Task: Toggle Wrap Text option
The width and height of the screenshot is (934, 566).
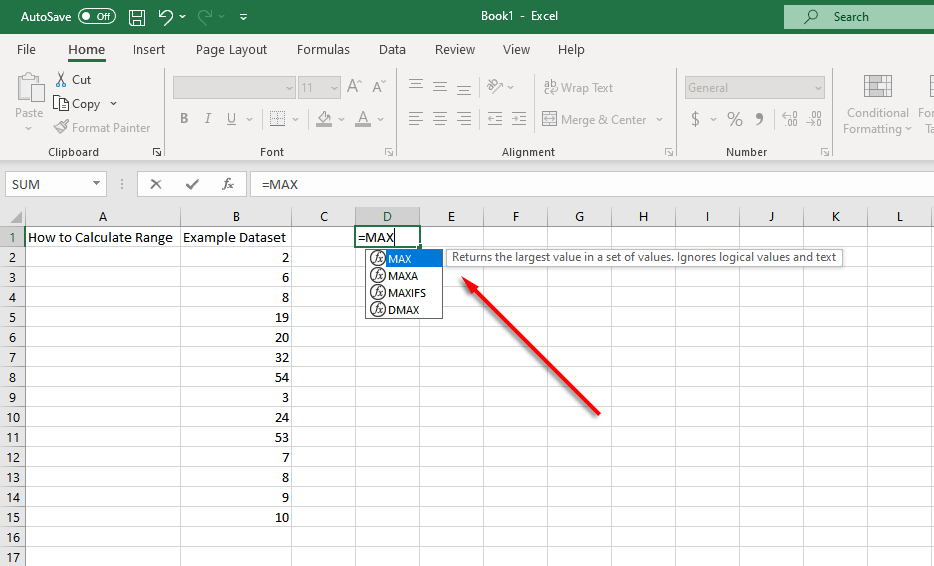Action: pos(578,88)
